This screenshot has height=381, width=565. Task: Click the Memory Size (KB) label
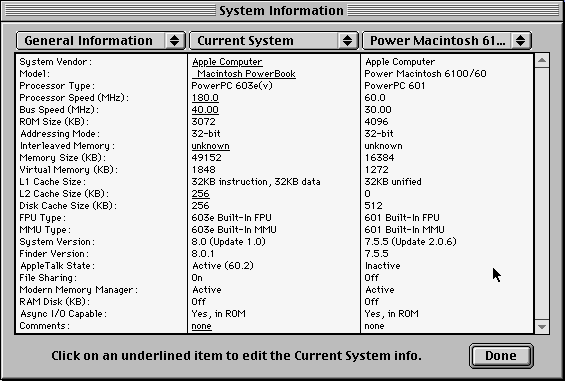tap(63, 158)
